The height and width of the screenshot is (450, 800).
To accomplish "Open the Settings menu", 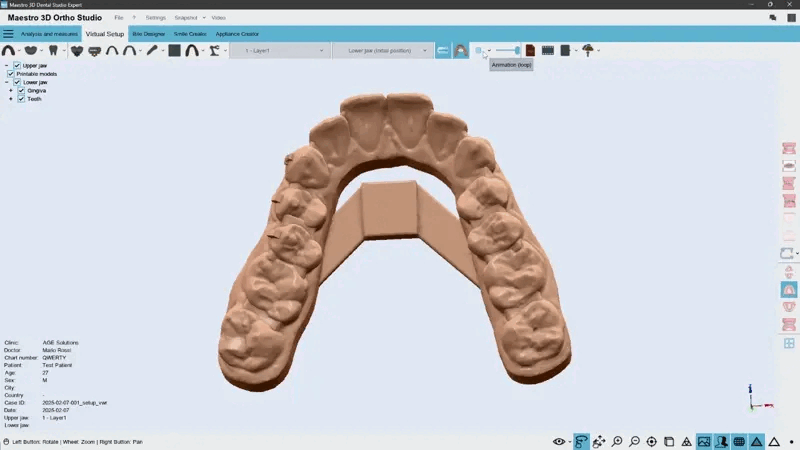I will click(156, 18).
